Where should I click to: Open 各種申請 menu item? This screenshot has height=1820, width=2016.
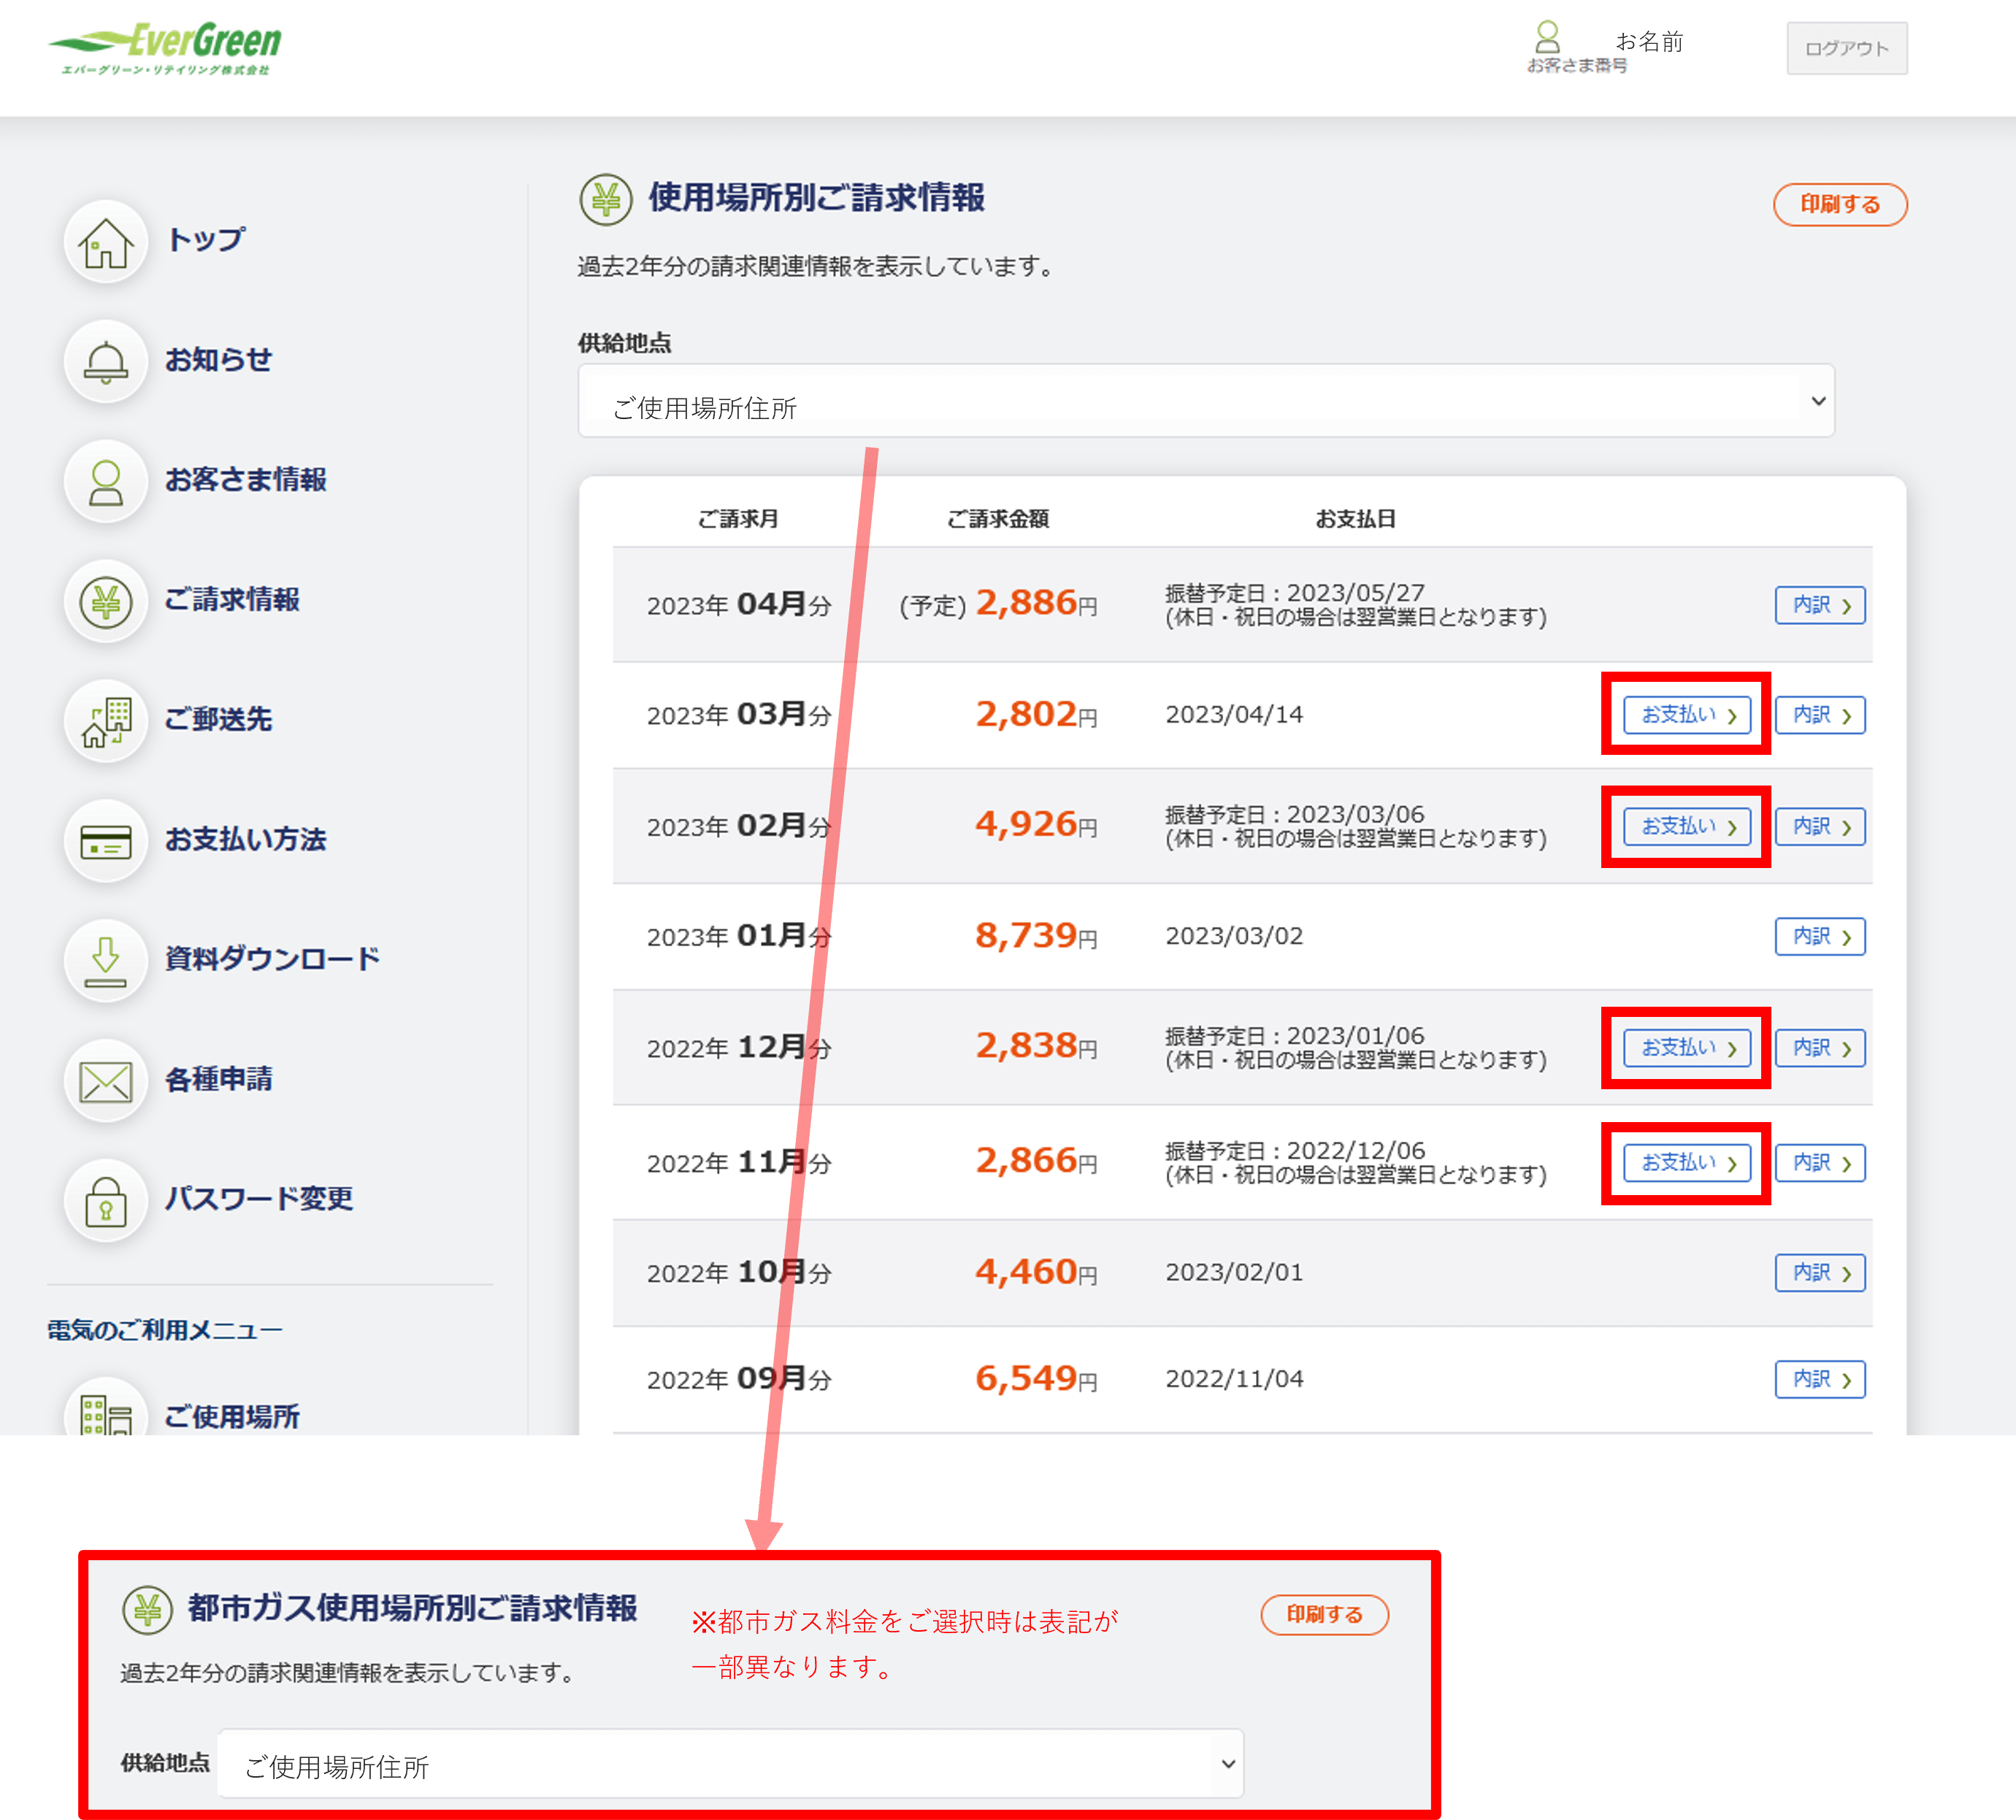tap(219, 1079)
